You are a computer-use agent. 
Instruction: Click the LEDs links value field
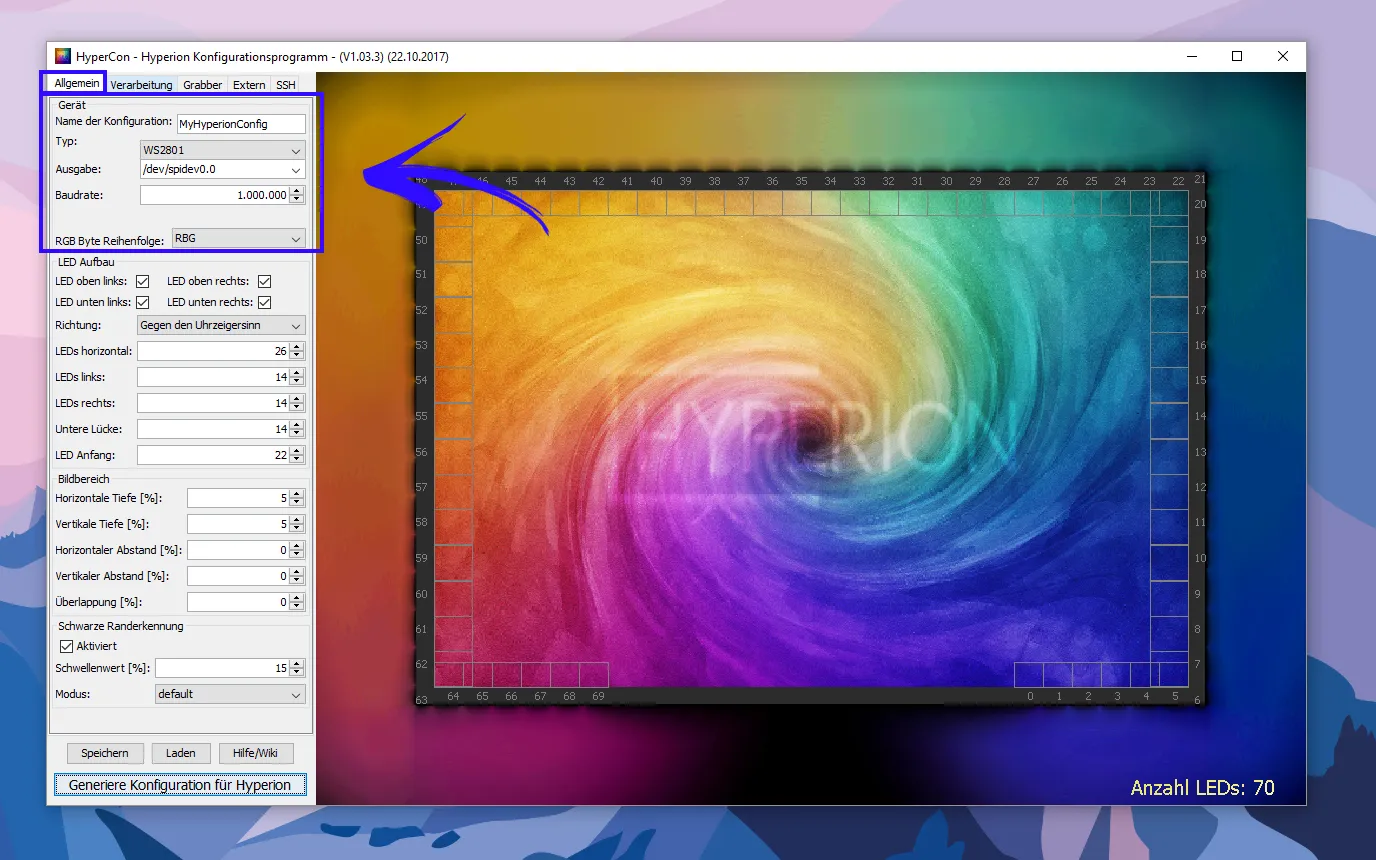click(x=213, y=377)
